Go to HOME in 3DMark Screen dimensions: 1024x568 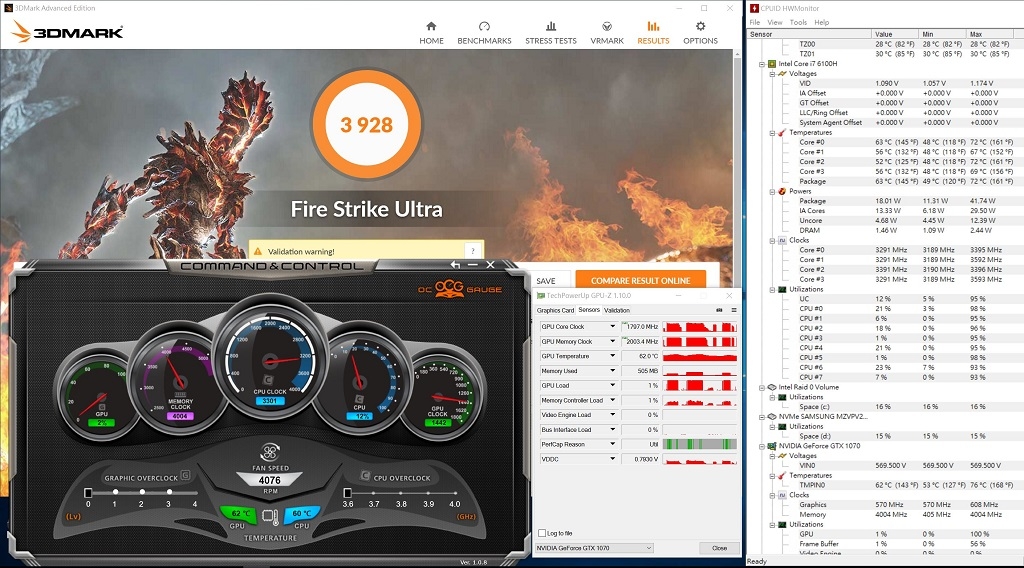[x=431, y=33]
